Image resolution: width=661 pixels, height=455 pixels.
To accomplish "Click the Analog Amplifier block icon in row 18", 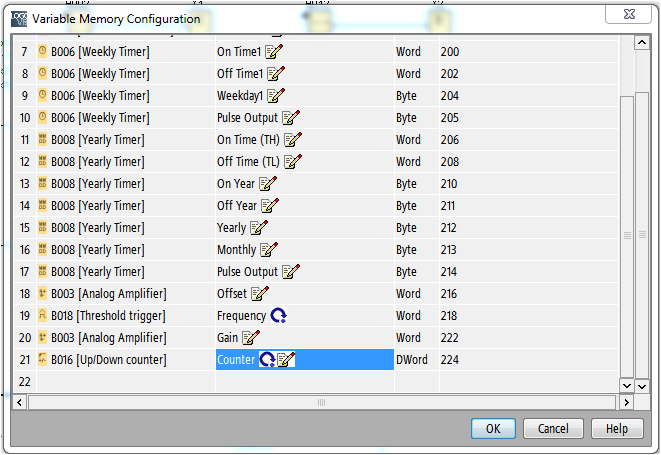I will click(x=42, y=293).
